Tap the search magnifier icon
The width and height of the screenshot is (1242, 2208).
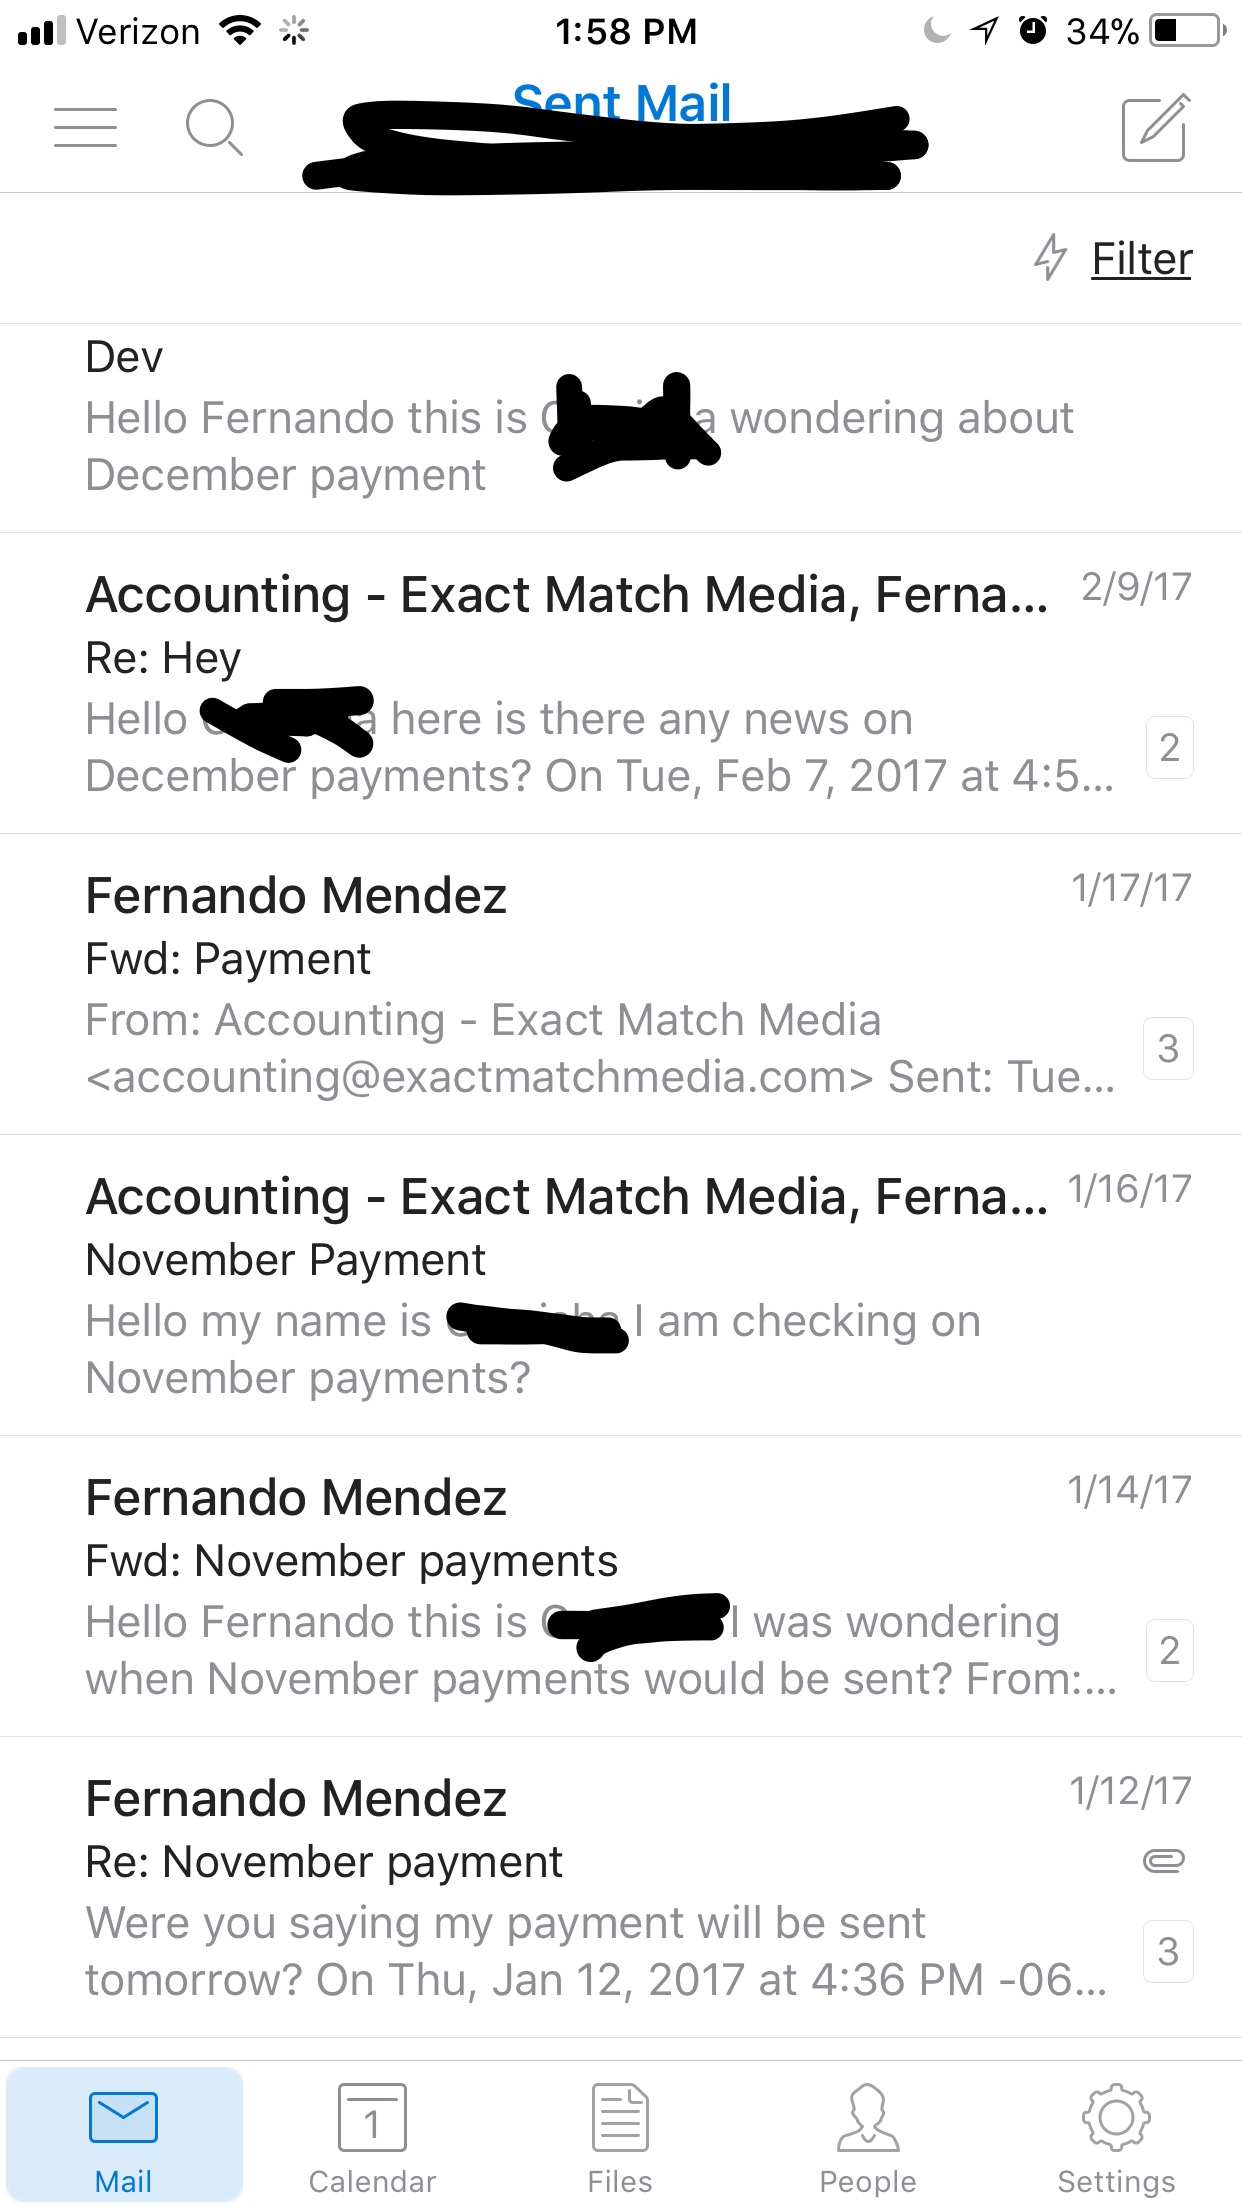(x=214, y=128)
